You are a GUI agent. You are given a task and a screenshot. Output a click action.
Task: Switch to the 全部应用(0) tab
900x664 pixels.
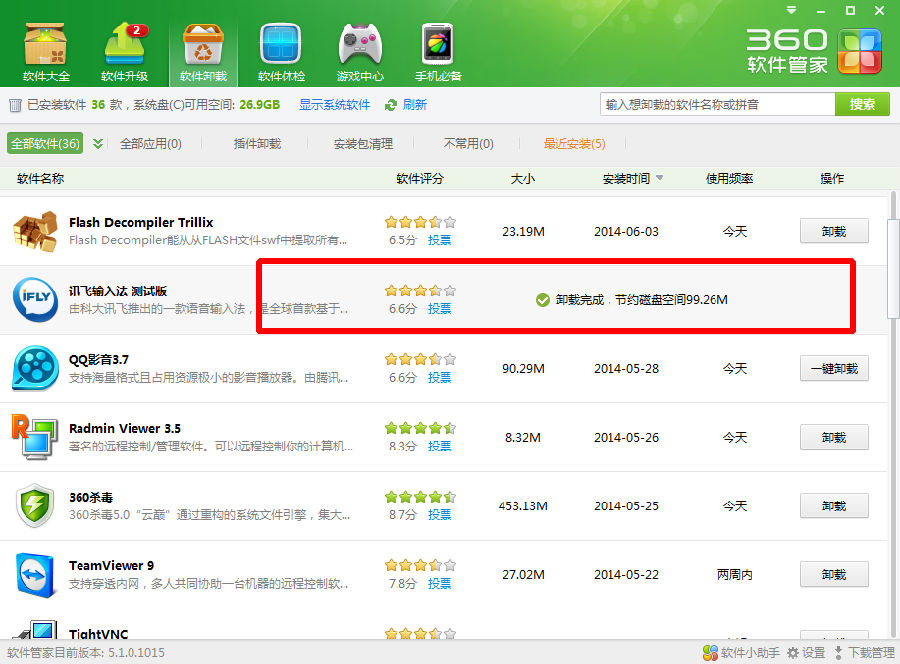[x=151, y=143]
